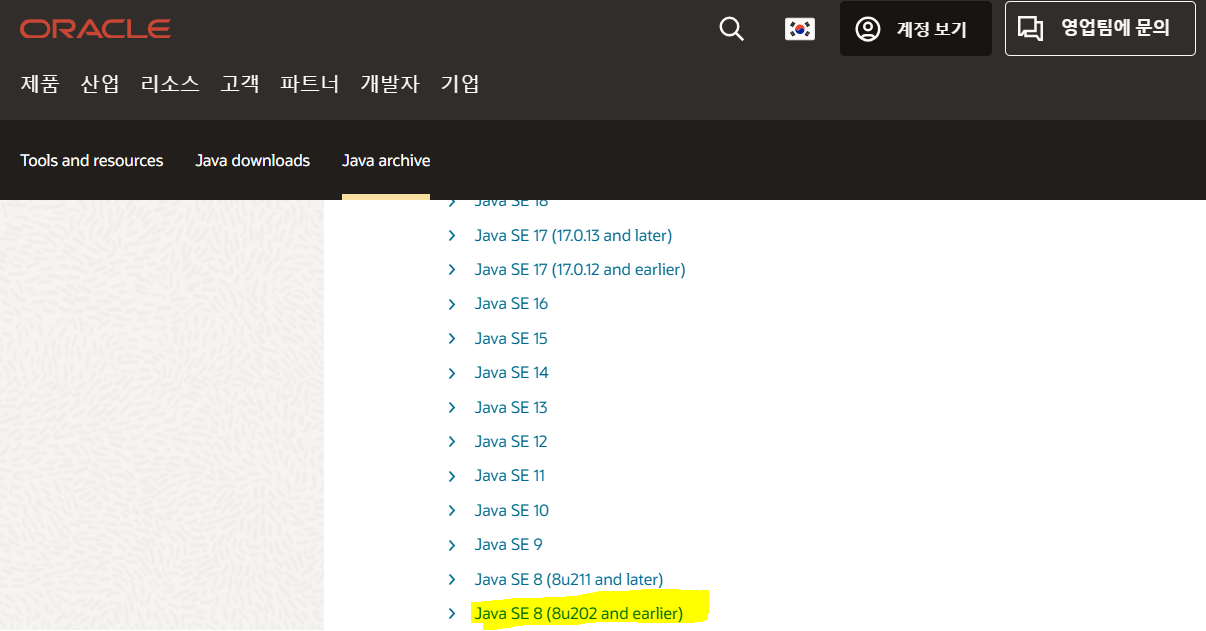Open the 기업 menu
Image resolution: width=1206 pixels, height=631 pixels.
[x=460, y=84]
